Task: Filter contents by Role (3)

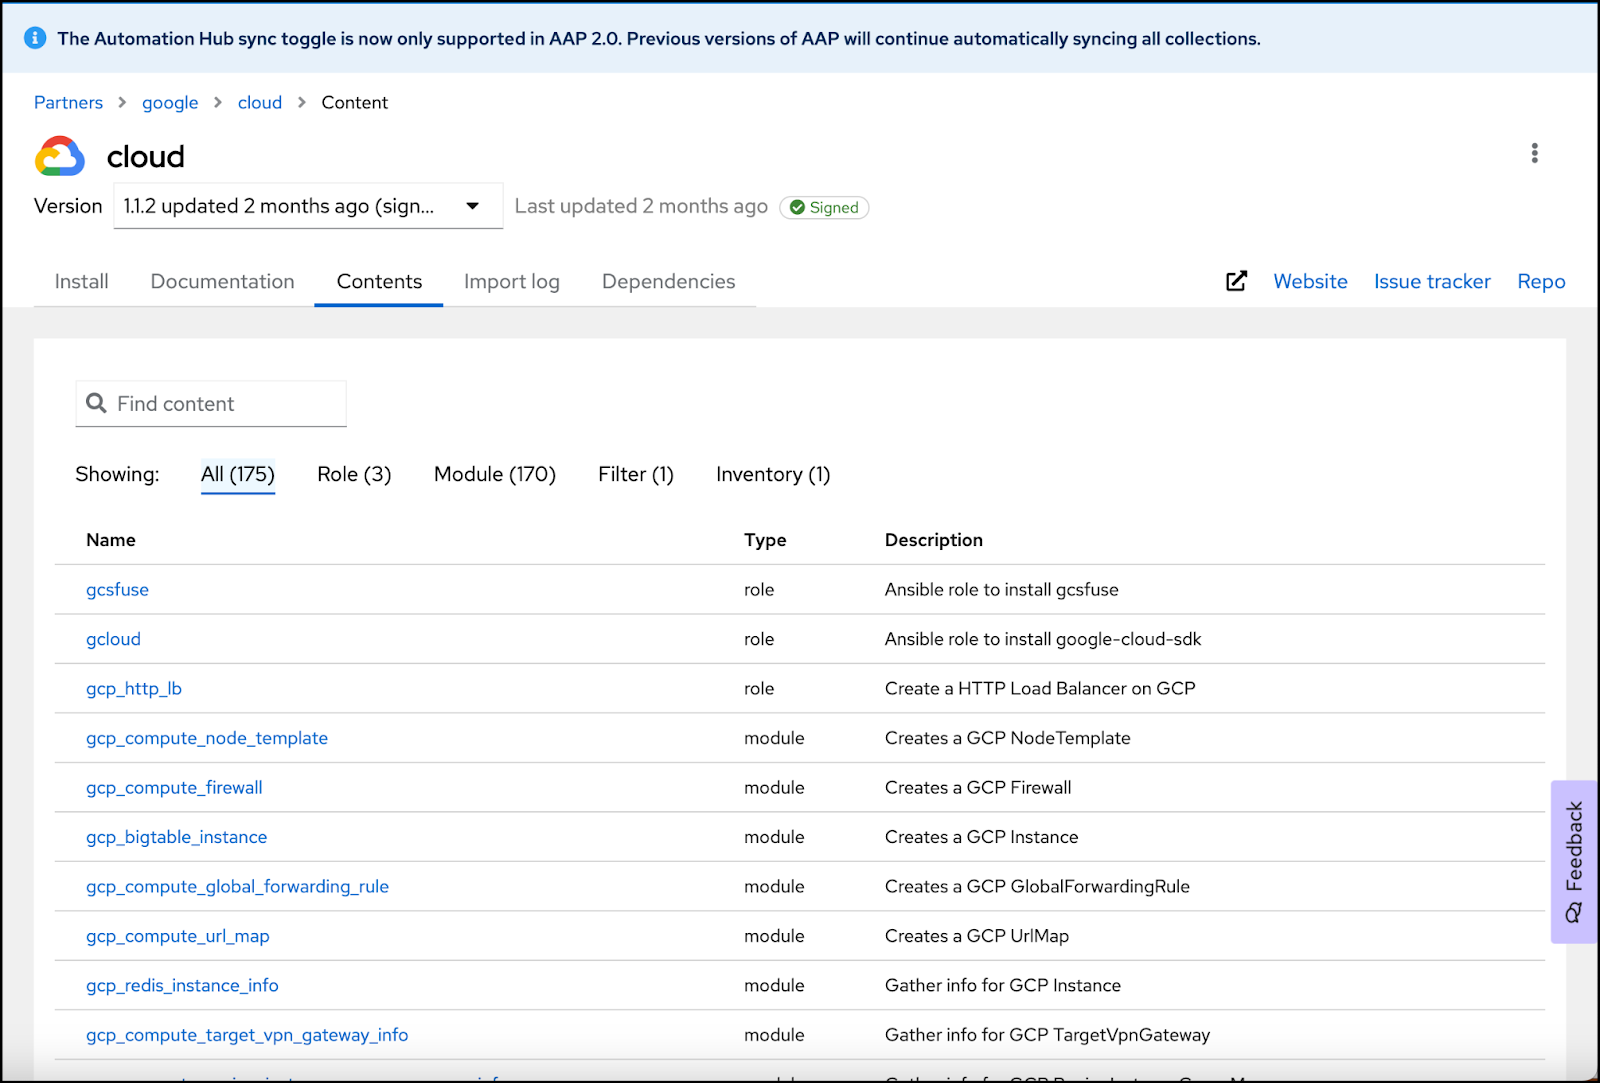Action: pos(354,474)
